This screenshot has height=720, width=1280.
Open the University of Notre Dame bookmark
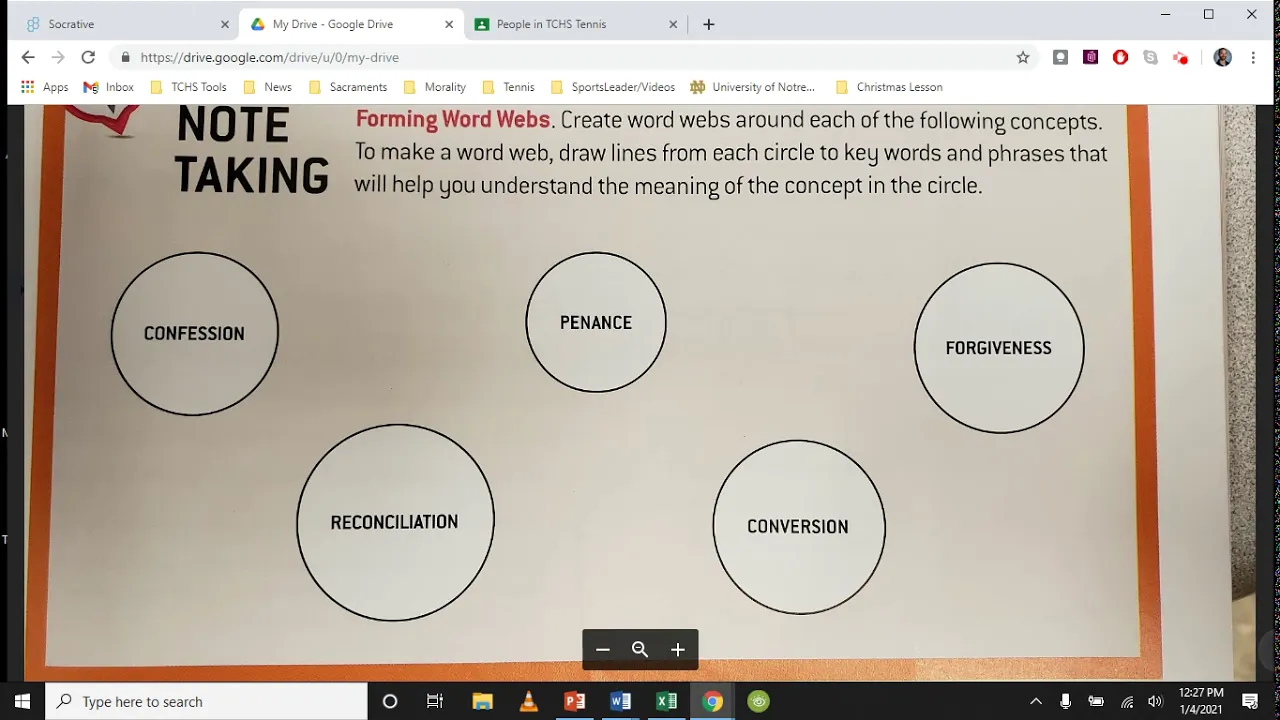(x=753, y=87)
